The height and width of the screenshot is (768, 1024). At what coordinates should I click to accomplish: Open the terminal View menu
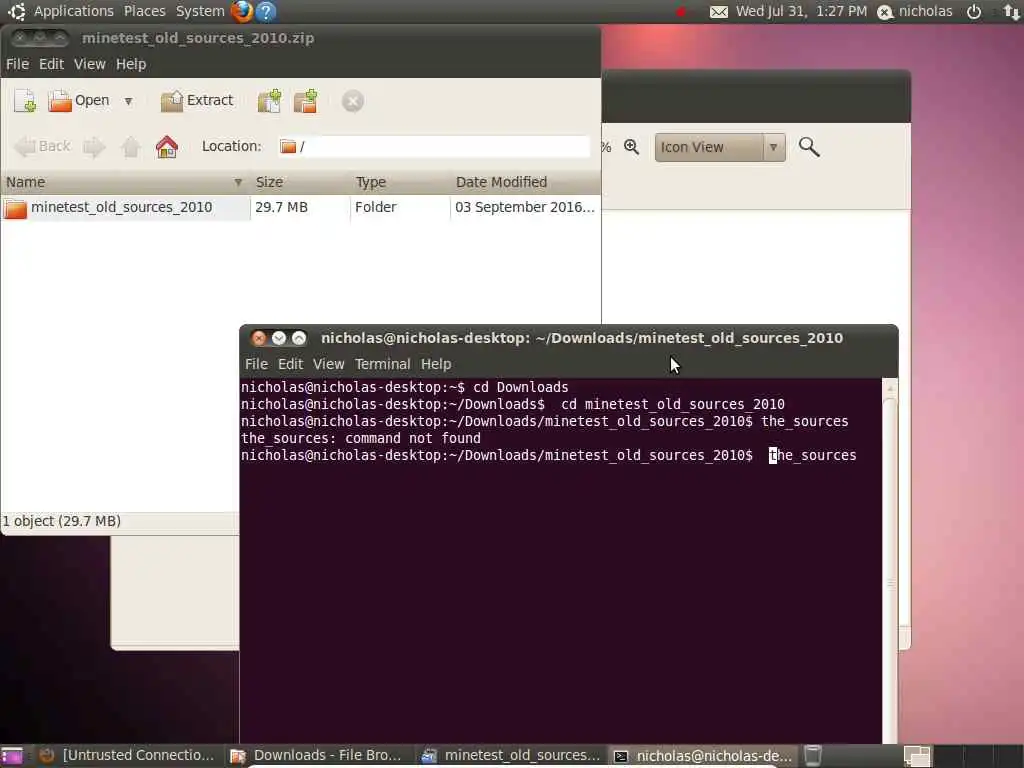pyautogui.click(x=328, y=364)
